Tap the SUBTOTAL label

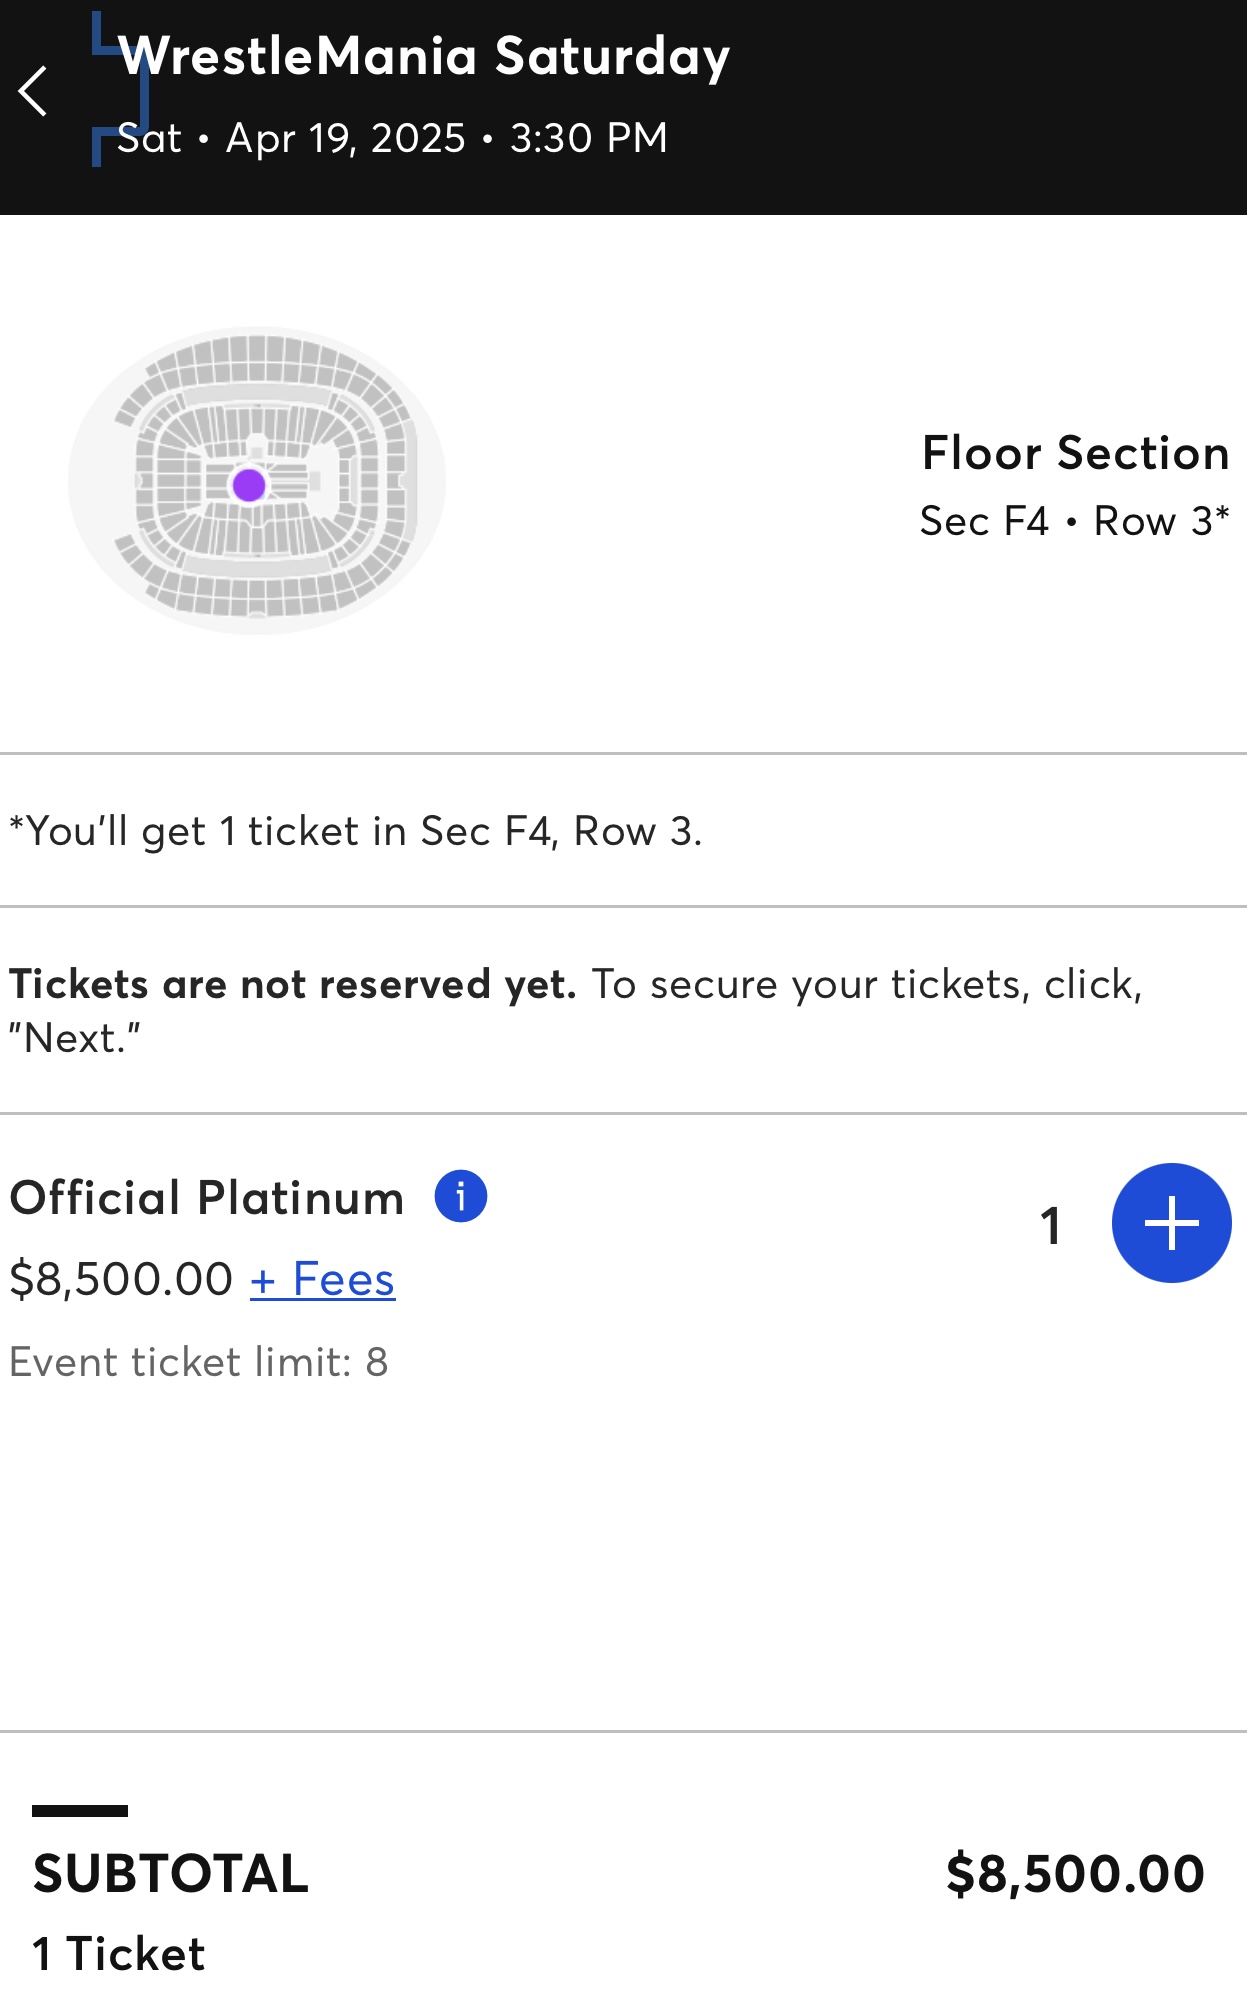pos(171,1873)
